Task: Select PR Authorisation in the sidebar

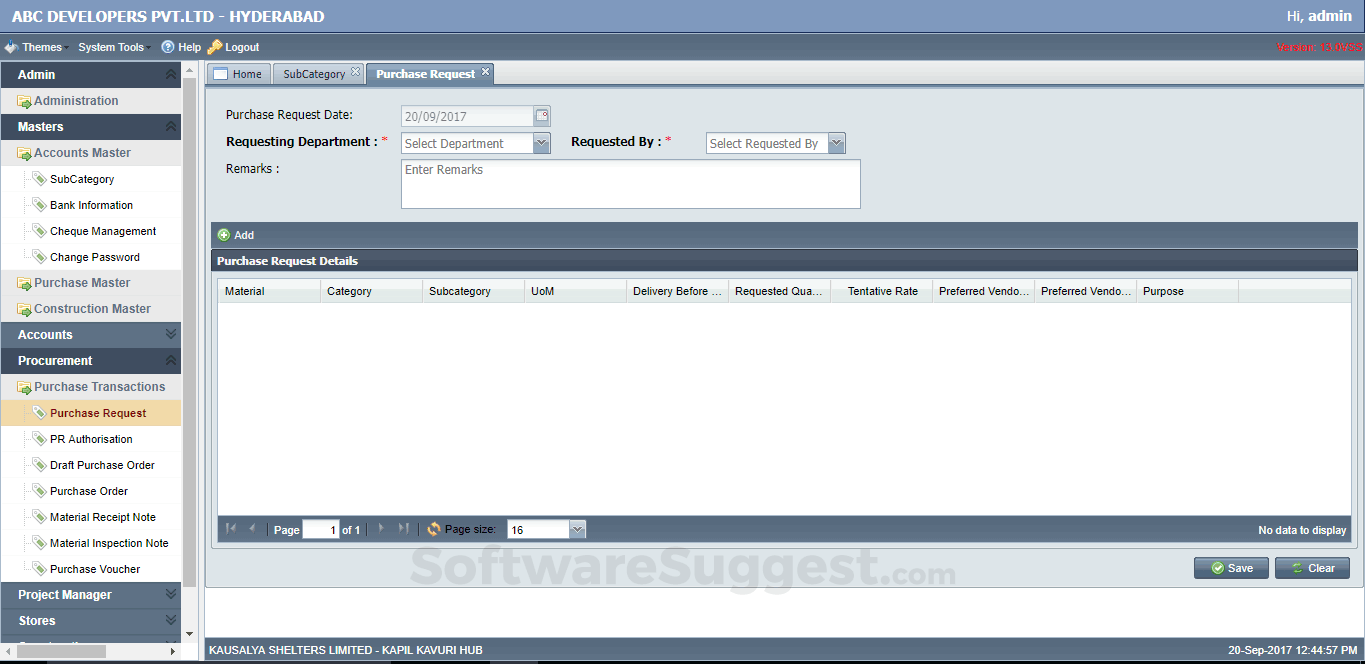Action: click(91, 439)
